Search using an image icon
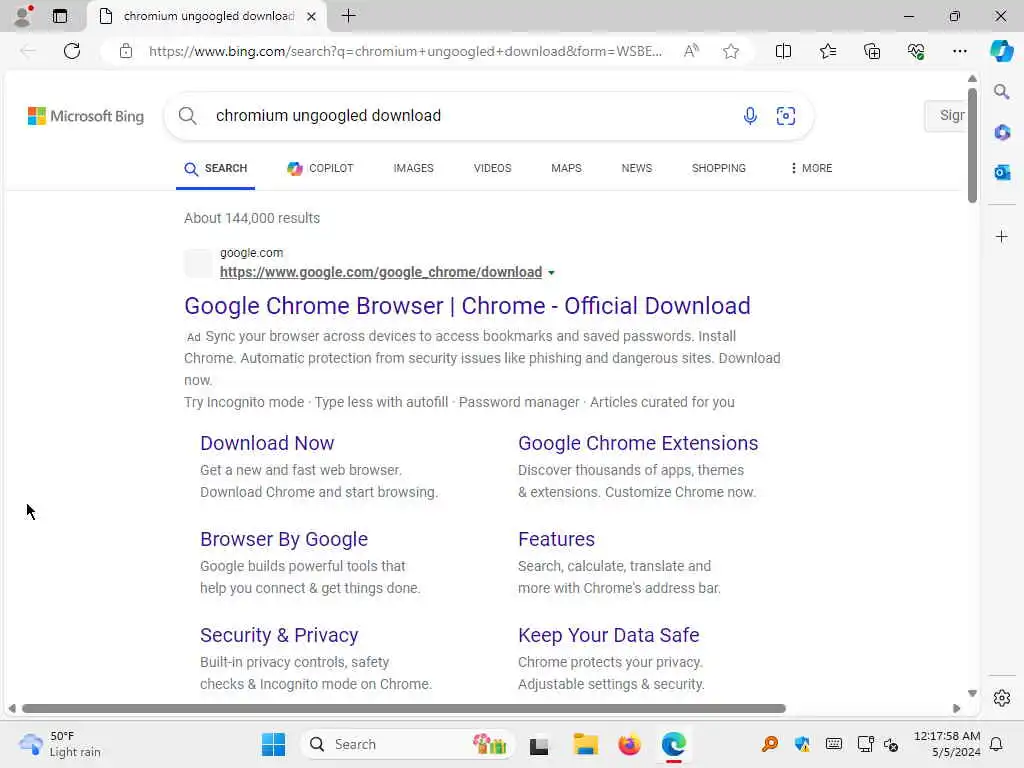This screenshot has height=768, width=1024. point(786,116)
